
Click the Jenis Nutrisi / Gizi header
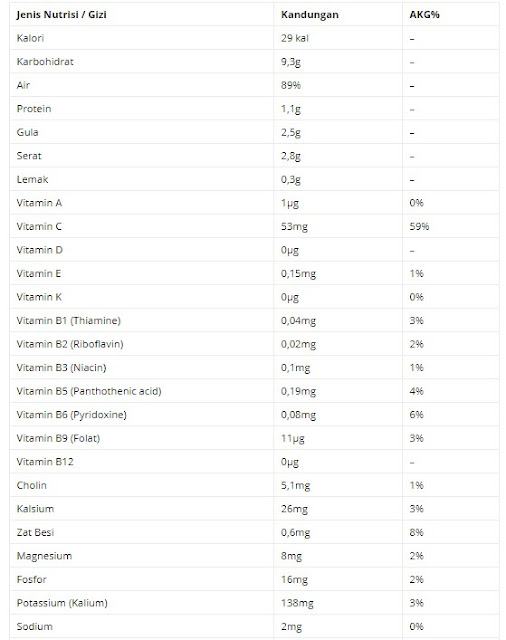tap(62, 15)
